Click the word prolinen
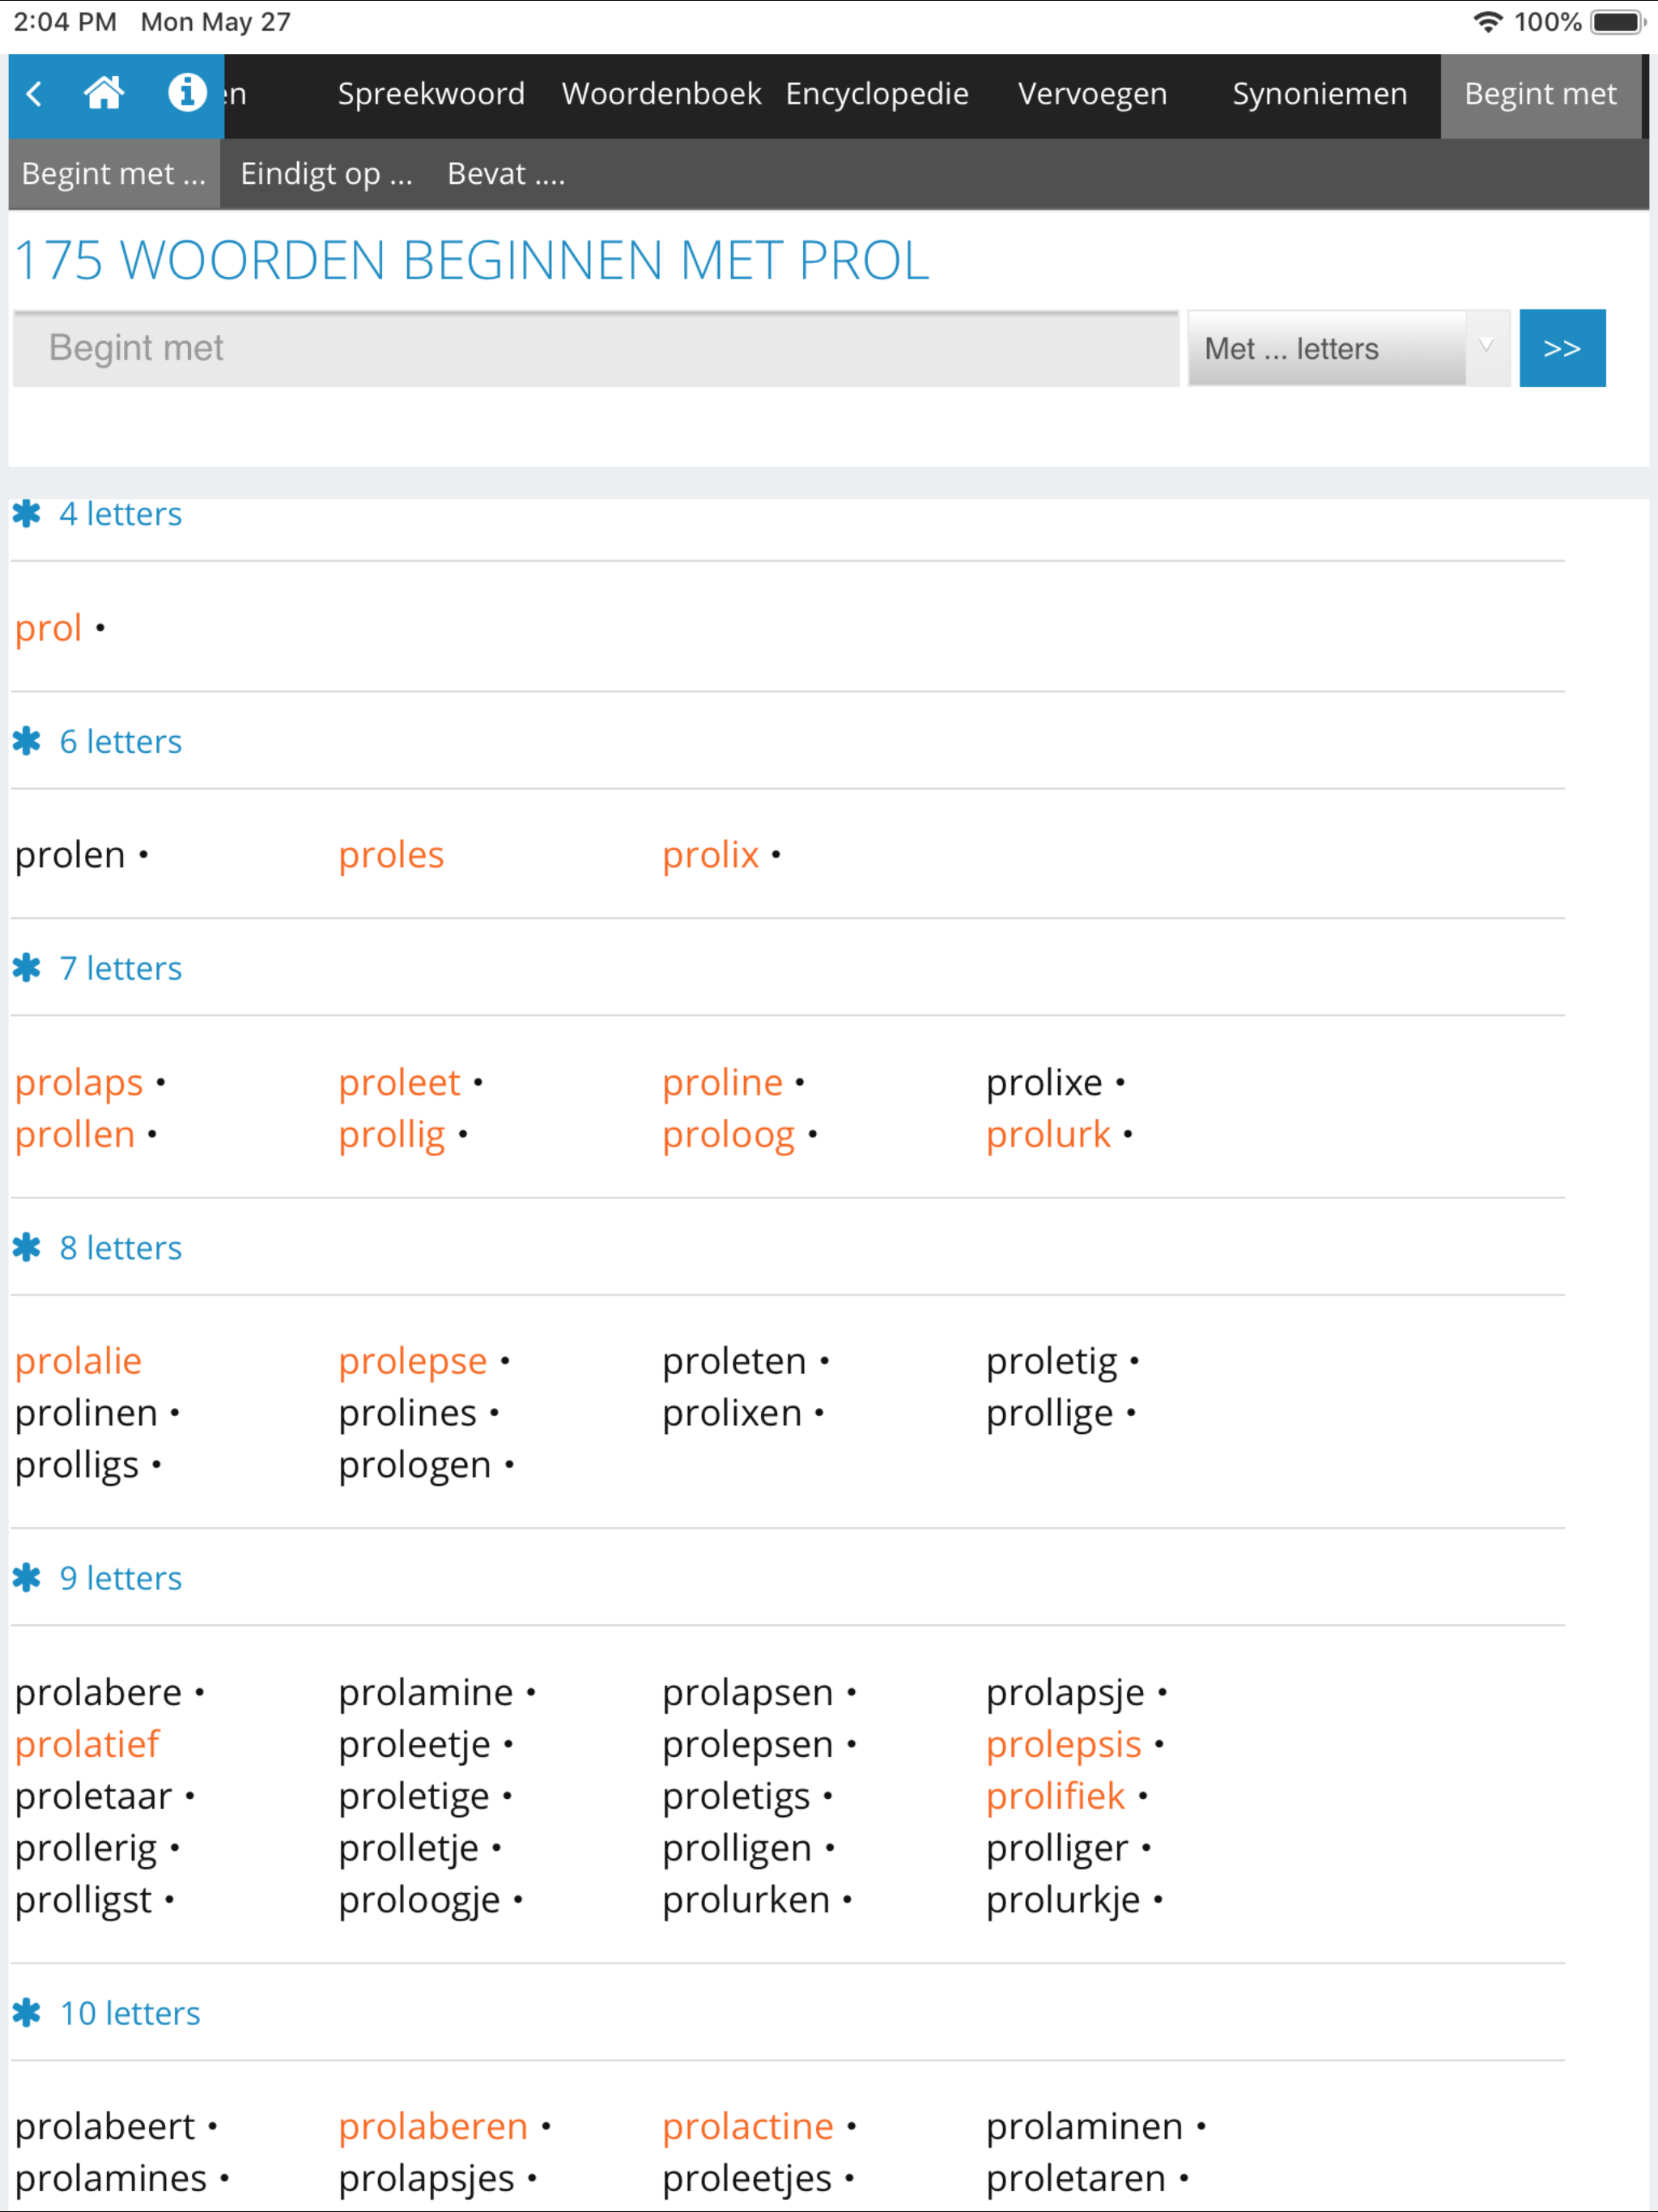 pos(86,1414)
